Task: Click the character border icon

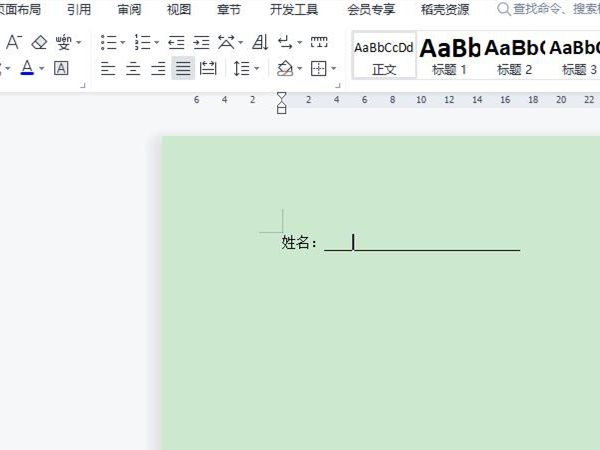Action: pos(61,68)
